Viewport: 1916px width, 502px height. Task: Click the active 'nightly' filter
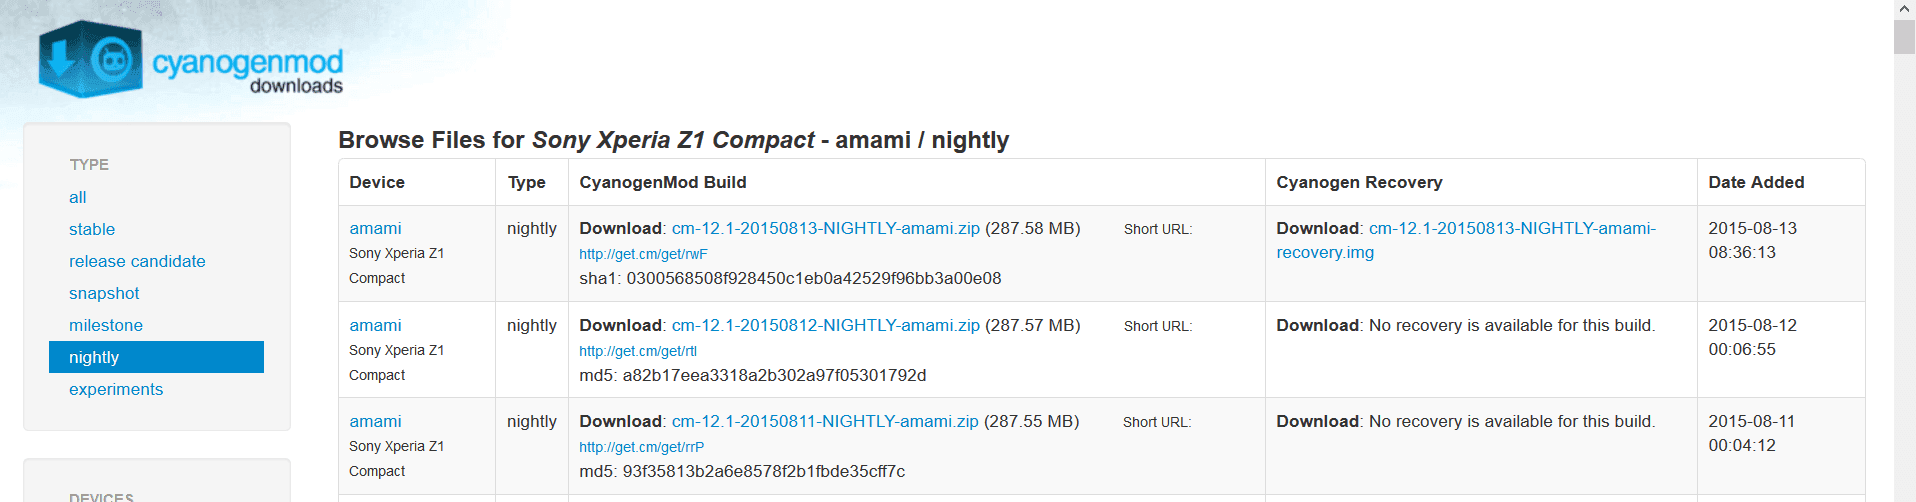156,357
